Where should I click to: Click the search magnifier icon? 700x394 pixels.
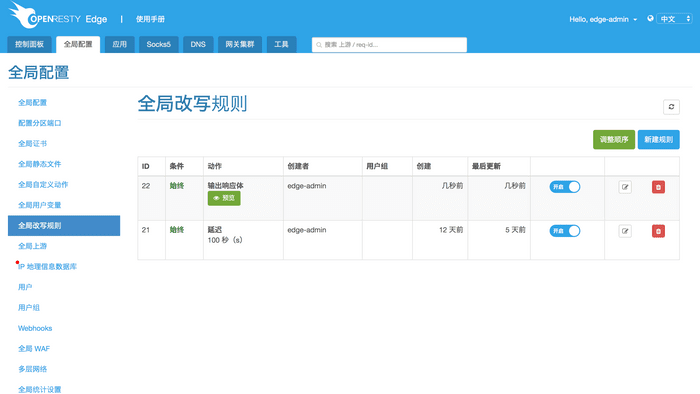tap(319, 45)
